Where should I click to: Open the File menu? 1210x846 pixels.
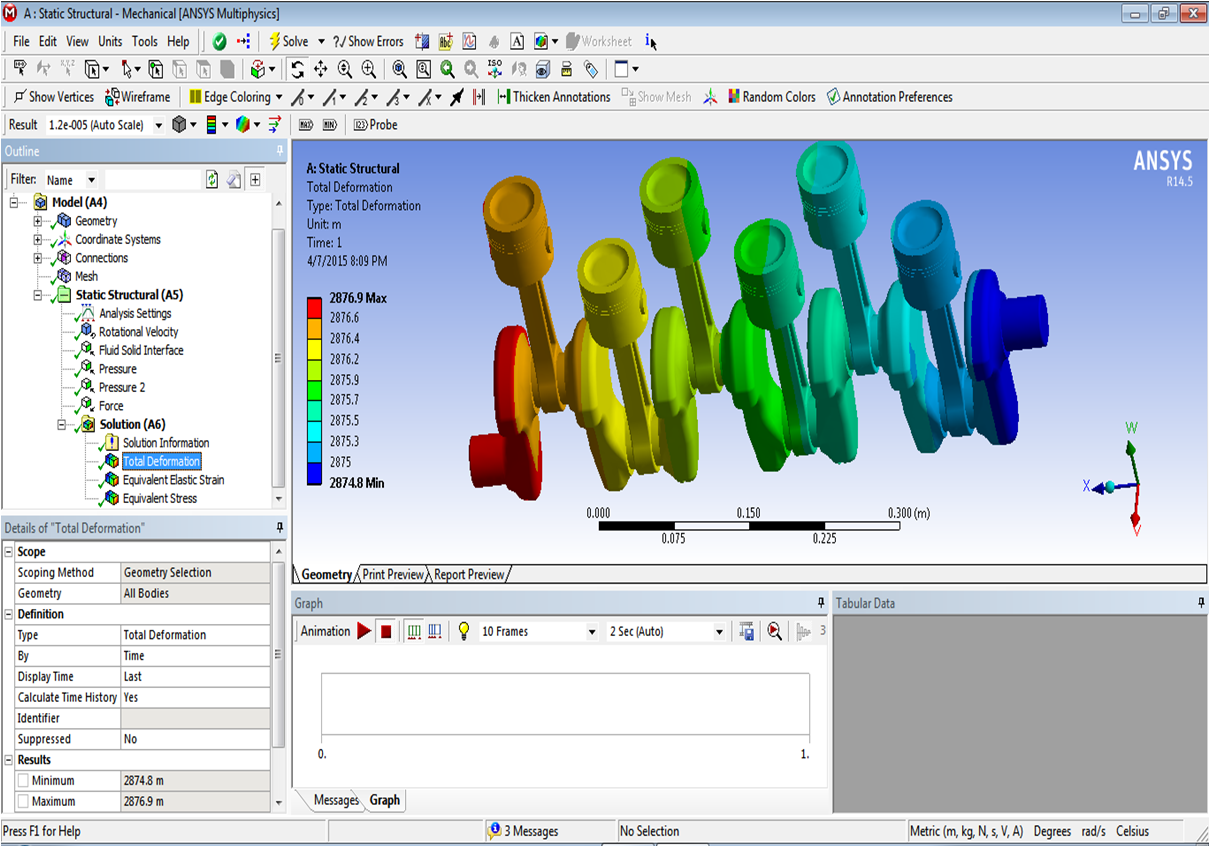click(21, 42)
